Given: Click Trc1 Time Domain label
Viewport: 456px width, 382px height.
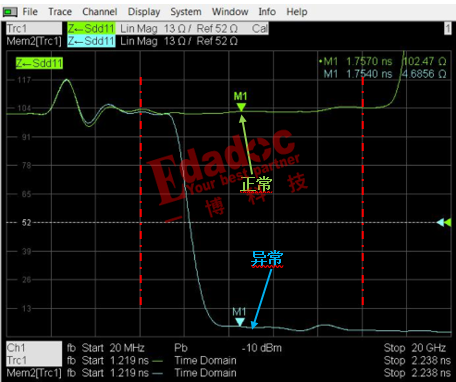Looking at the screenshot, I should coord(205,360).
